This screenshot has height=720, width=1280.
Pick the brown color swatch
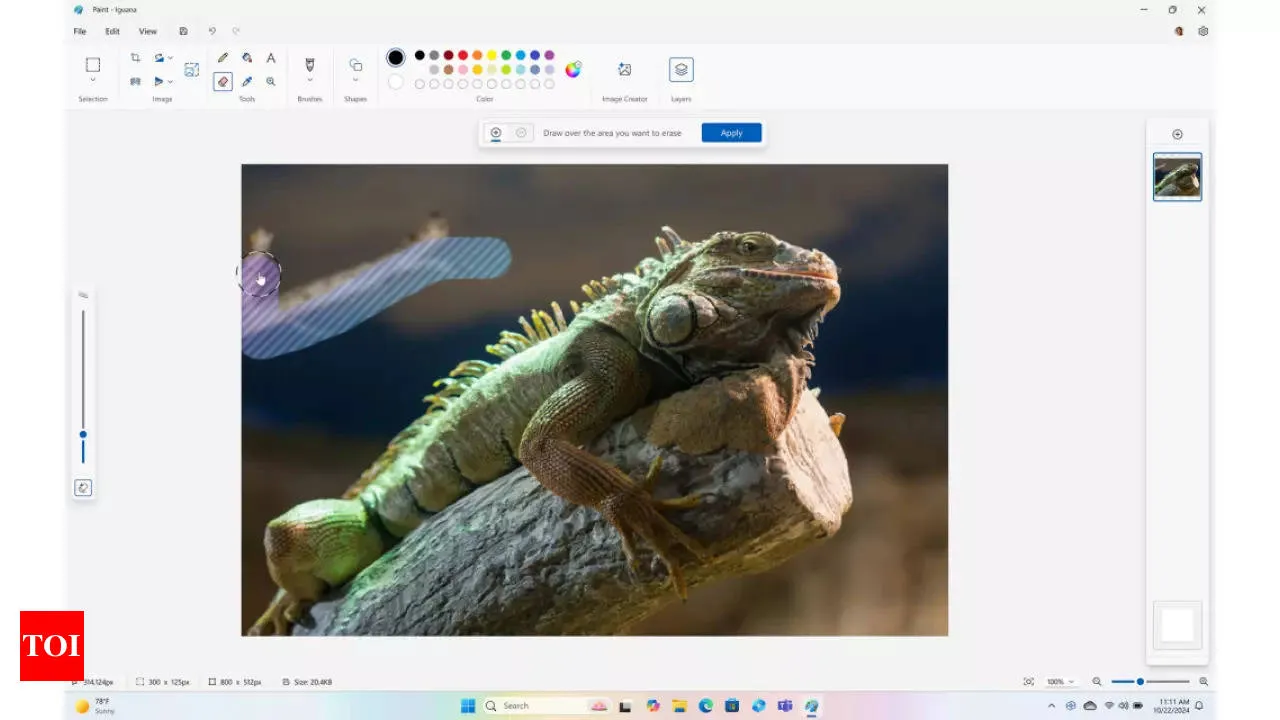point(449,70)
